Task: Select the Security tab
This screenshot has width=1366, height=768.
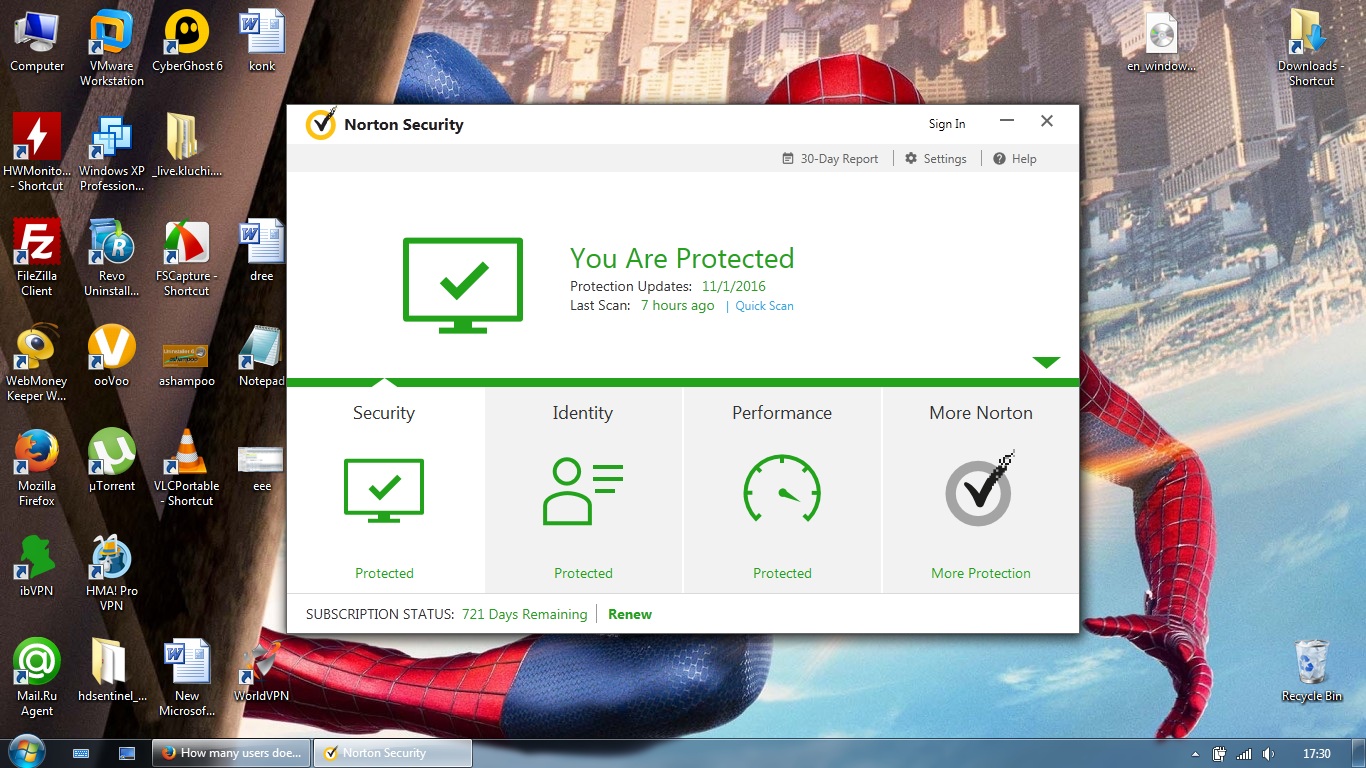Action: click(x=385, y=490)
